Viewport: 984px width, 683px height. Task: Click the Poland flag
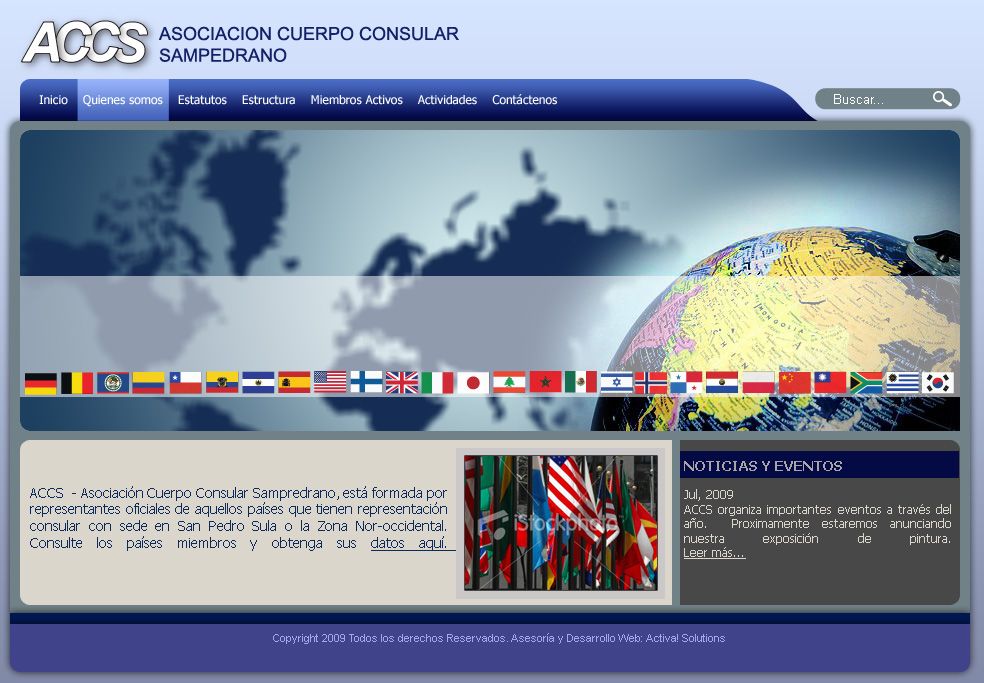758,382
